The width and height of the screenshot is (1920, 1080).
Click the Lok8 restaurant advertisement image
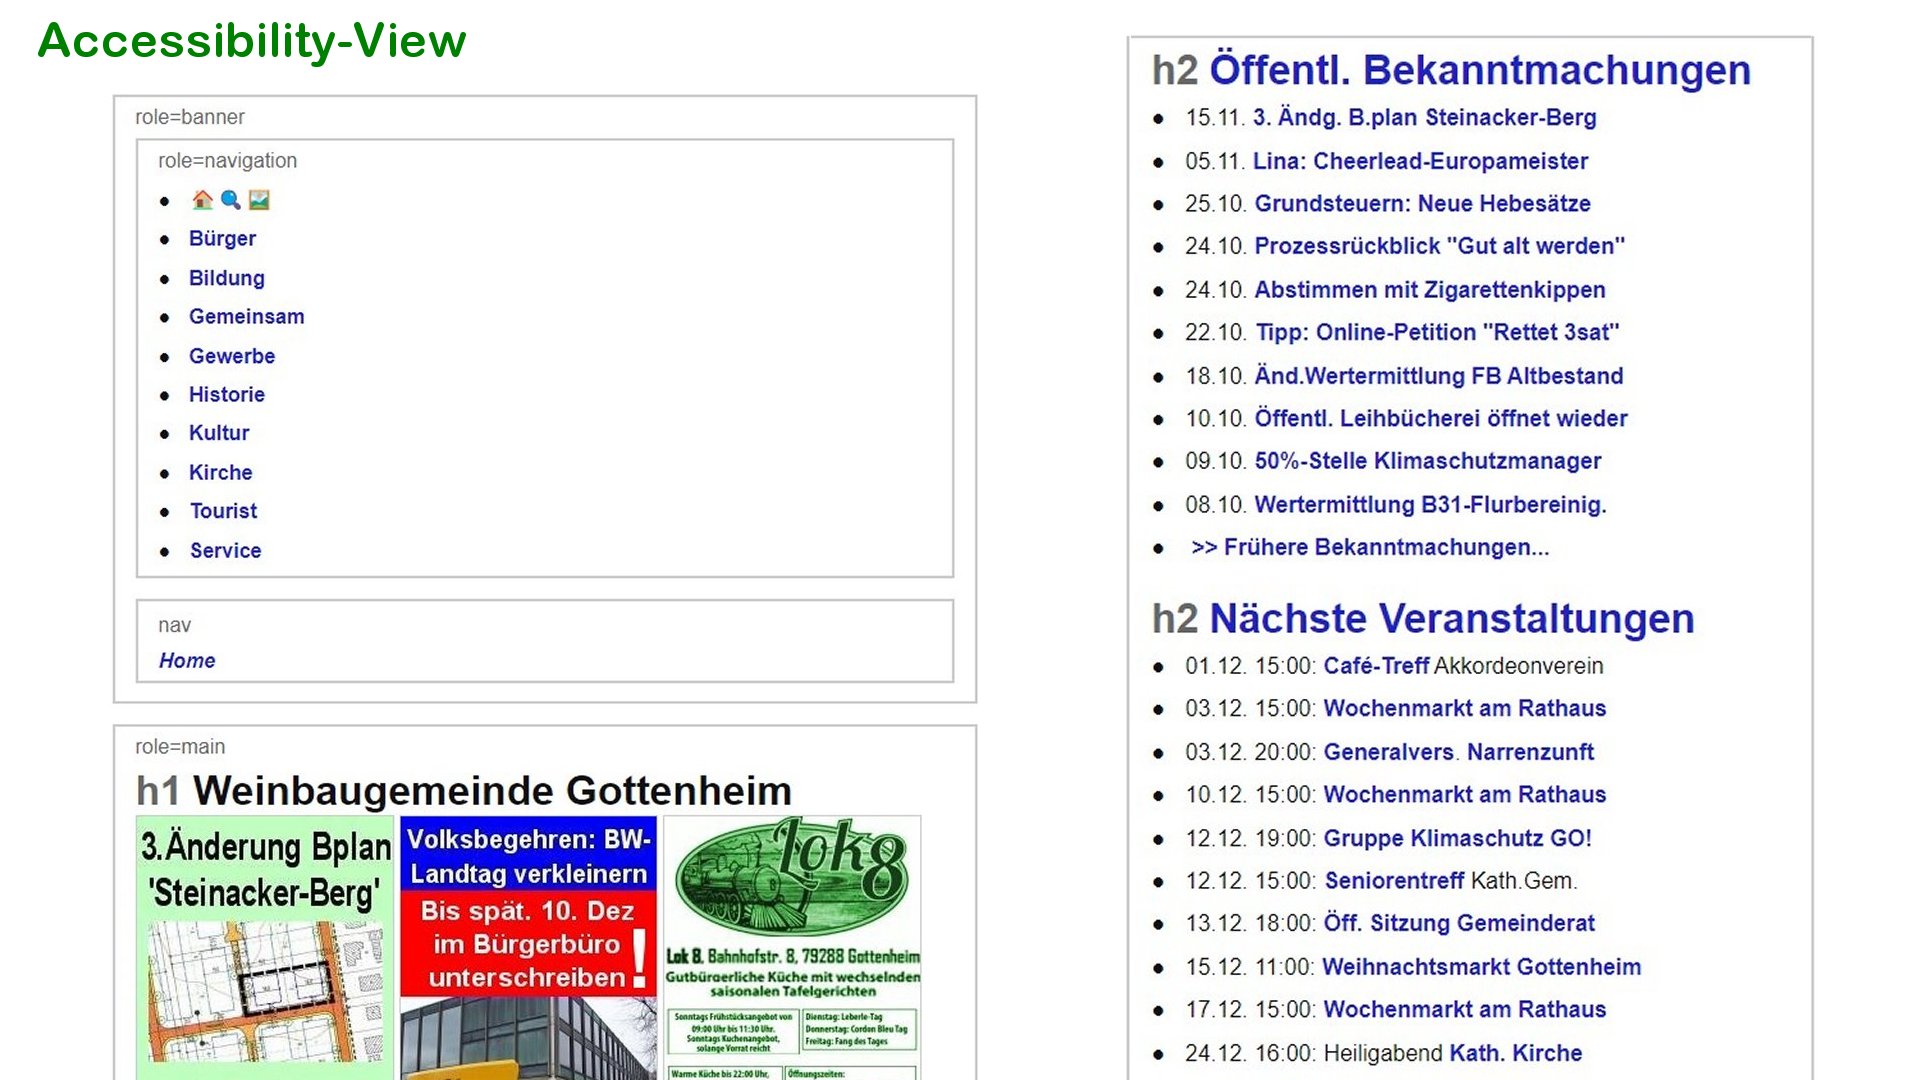pos(792,945)
